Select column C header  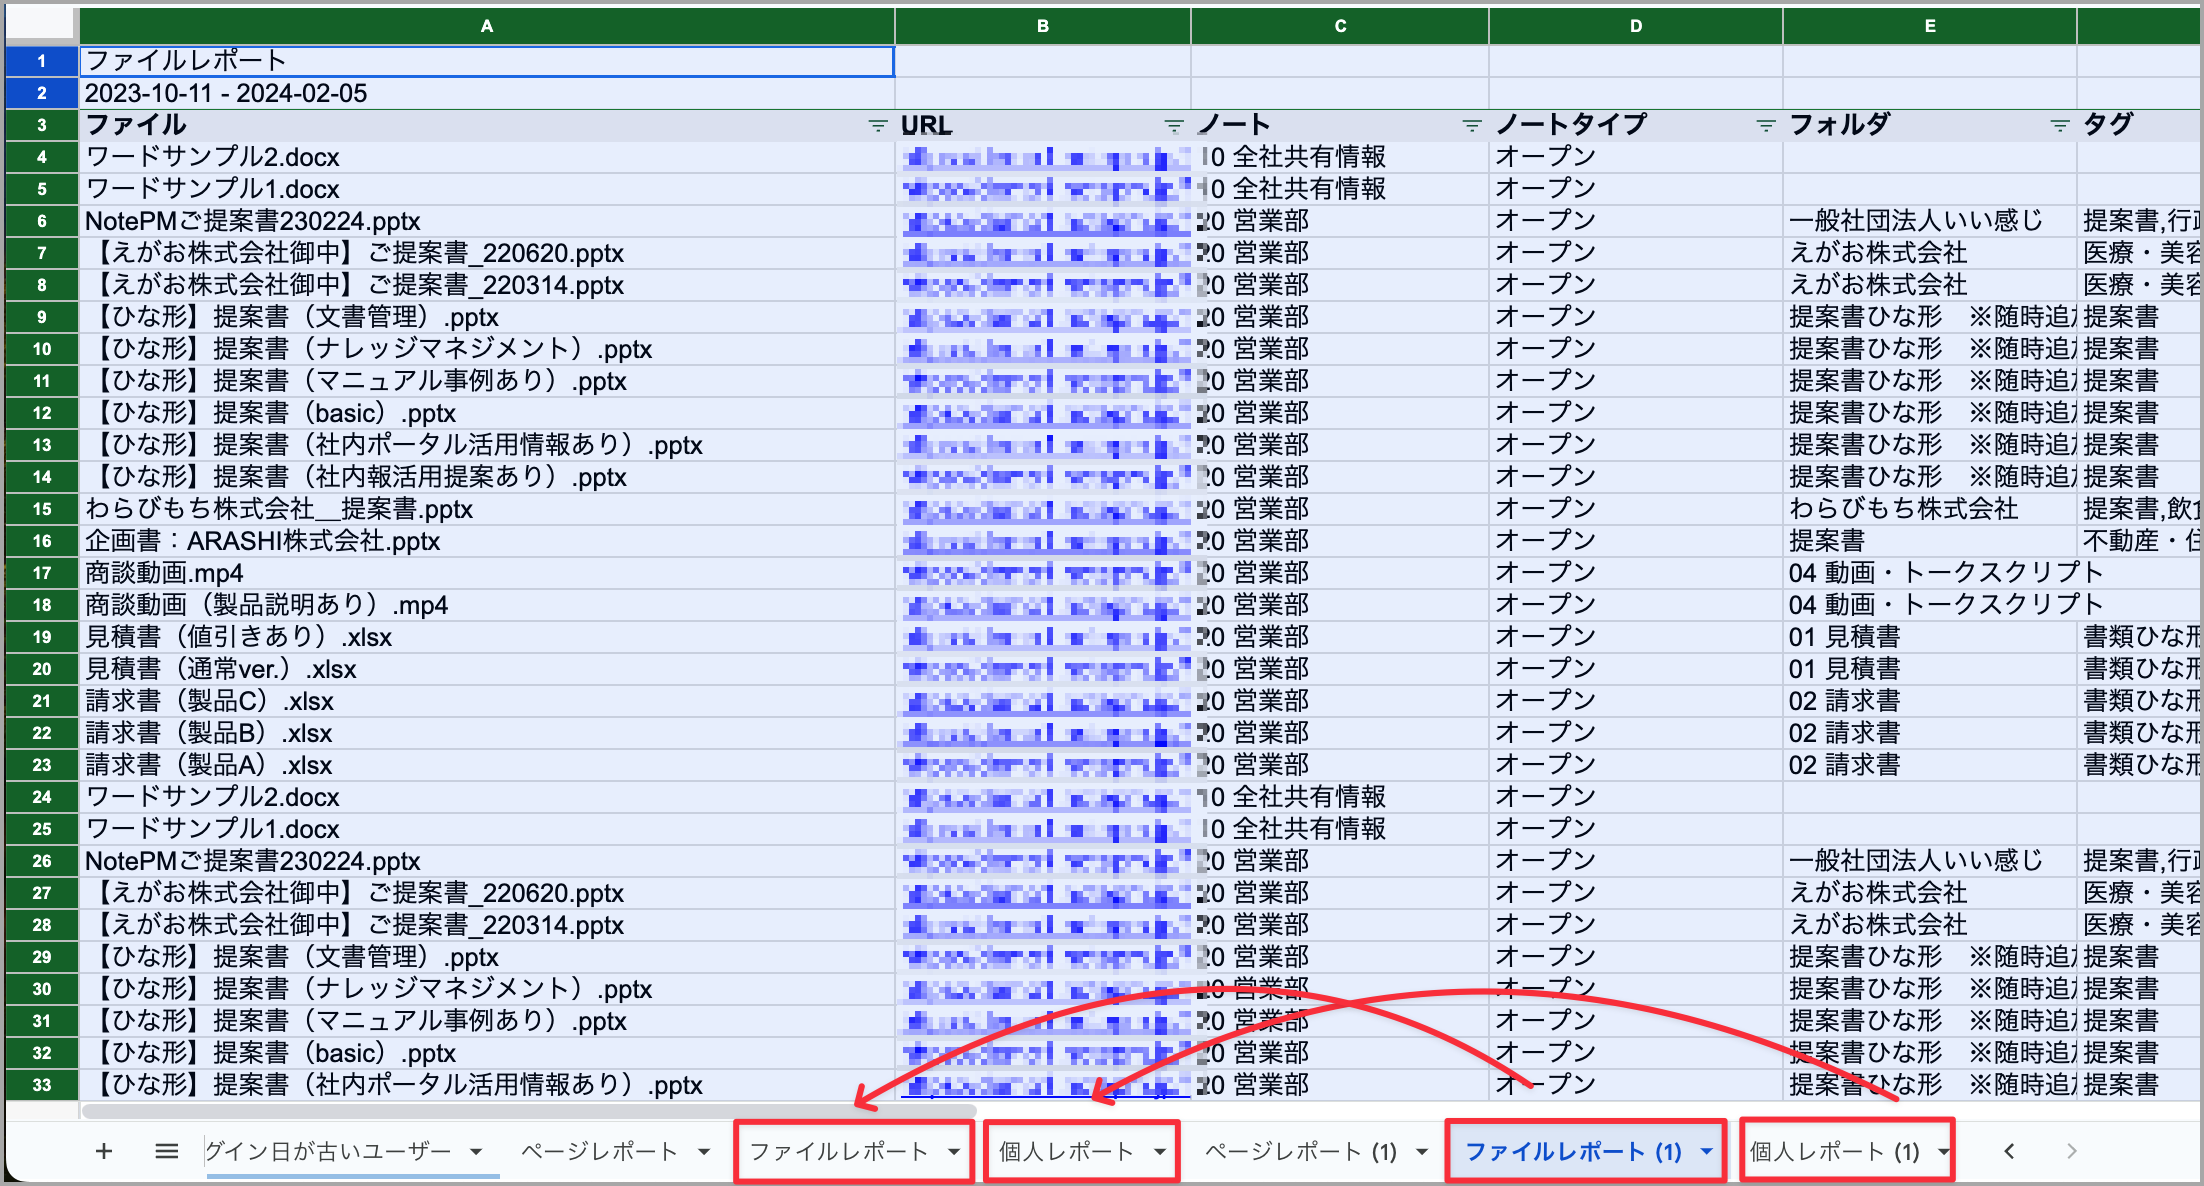pos(1340,26)
